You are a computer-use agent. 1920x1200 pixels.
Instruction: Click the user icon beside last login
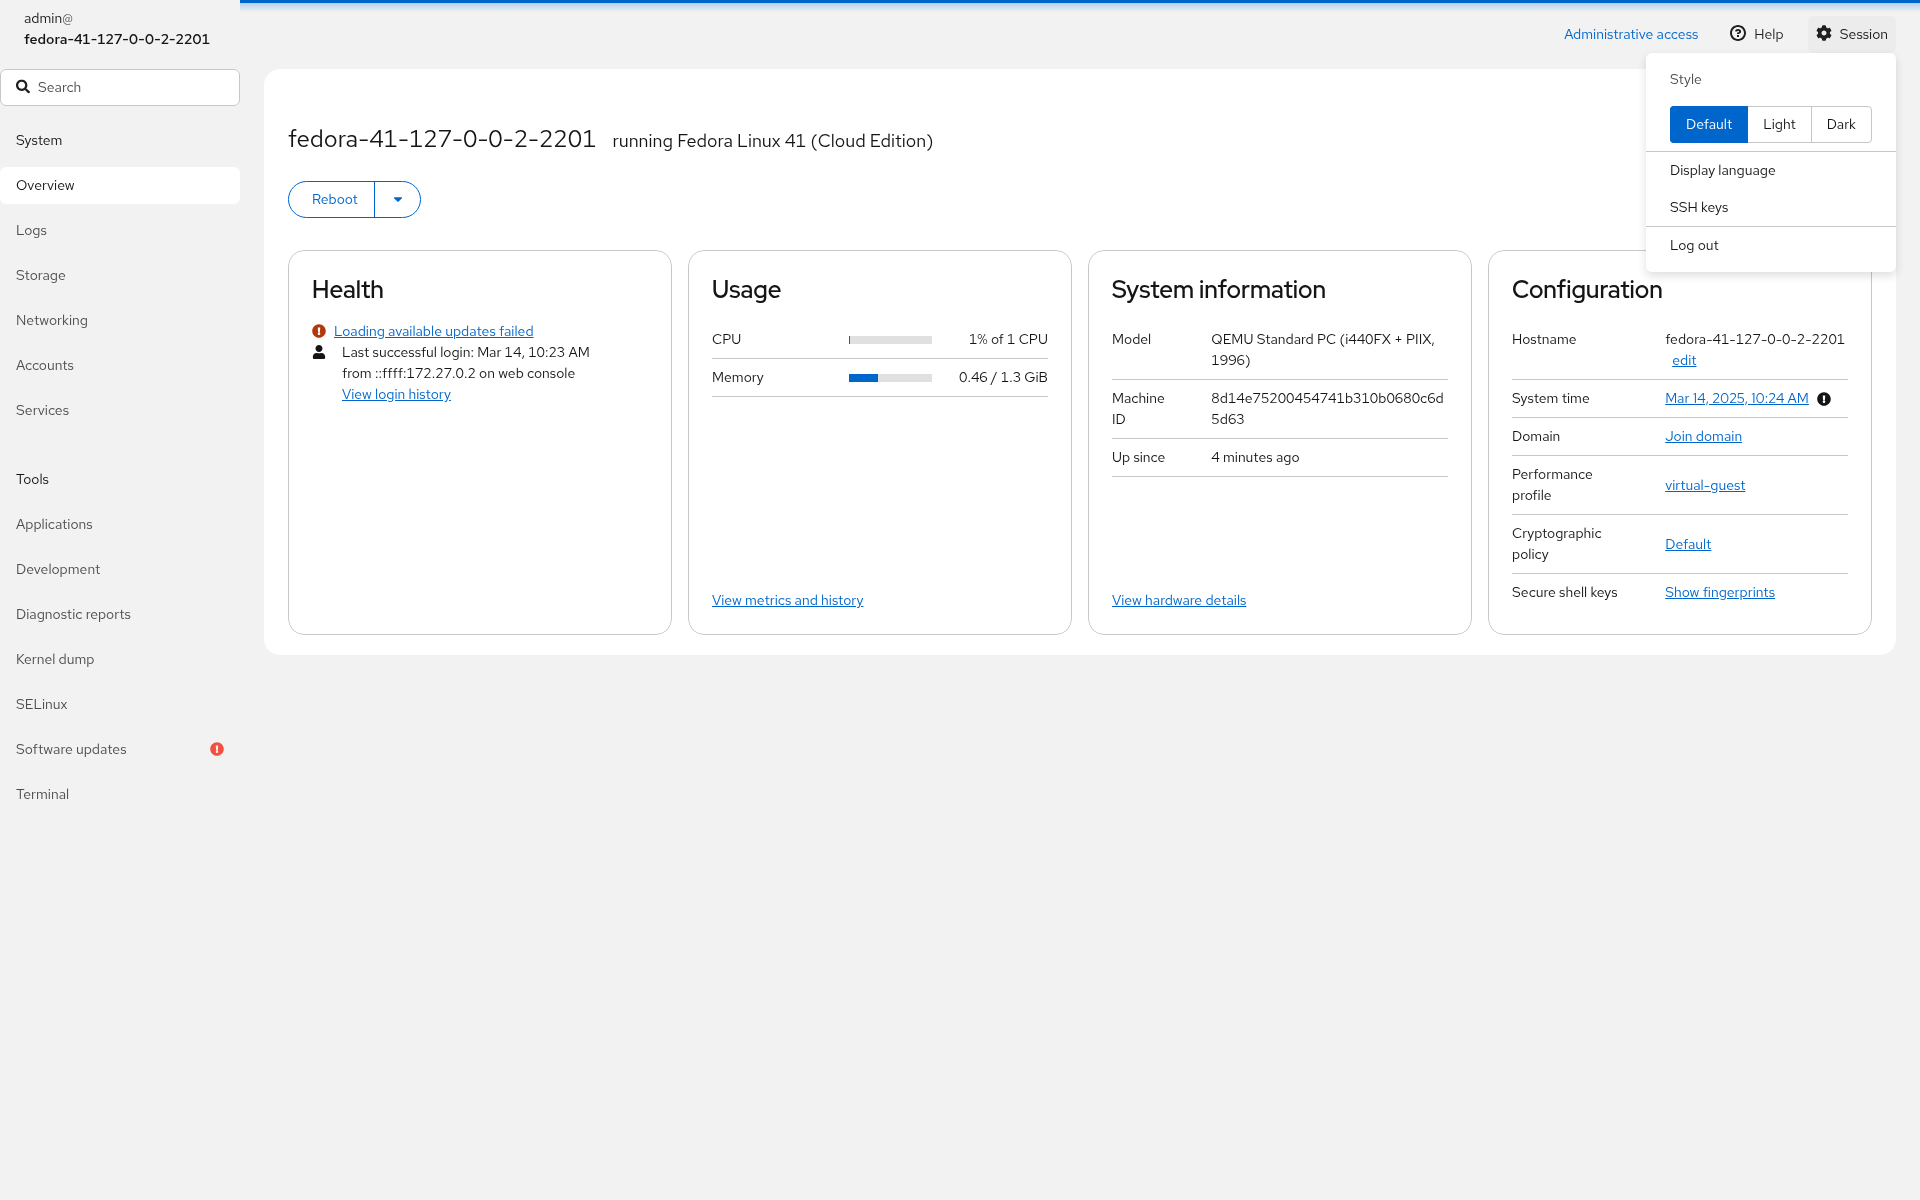tap(319, 352)
